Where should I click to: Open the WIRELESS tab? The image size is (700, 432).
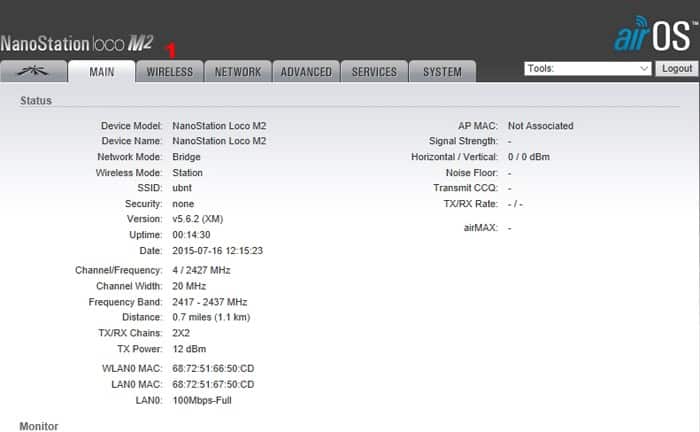point(170,71)
